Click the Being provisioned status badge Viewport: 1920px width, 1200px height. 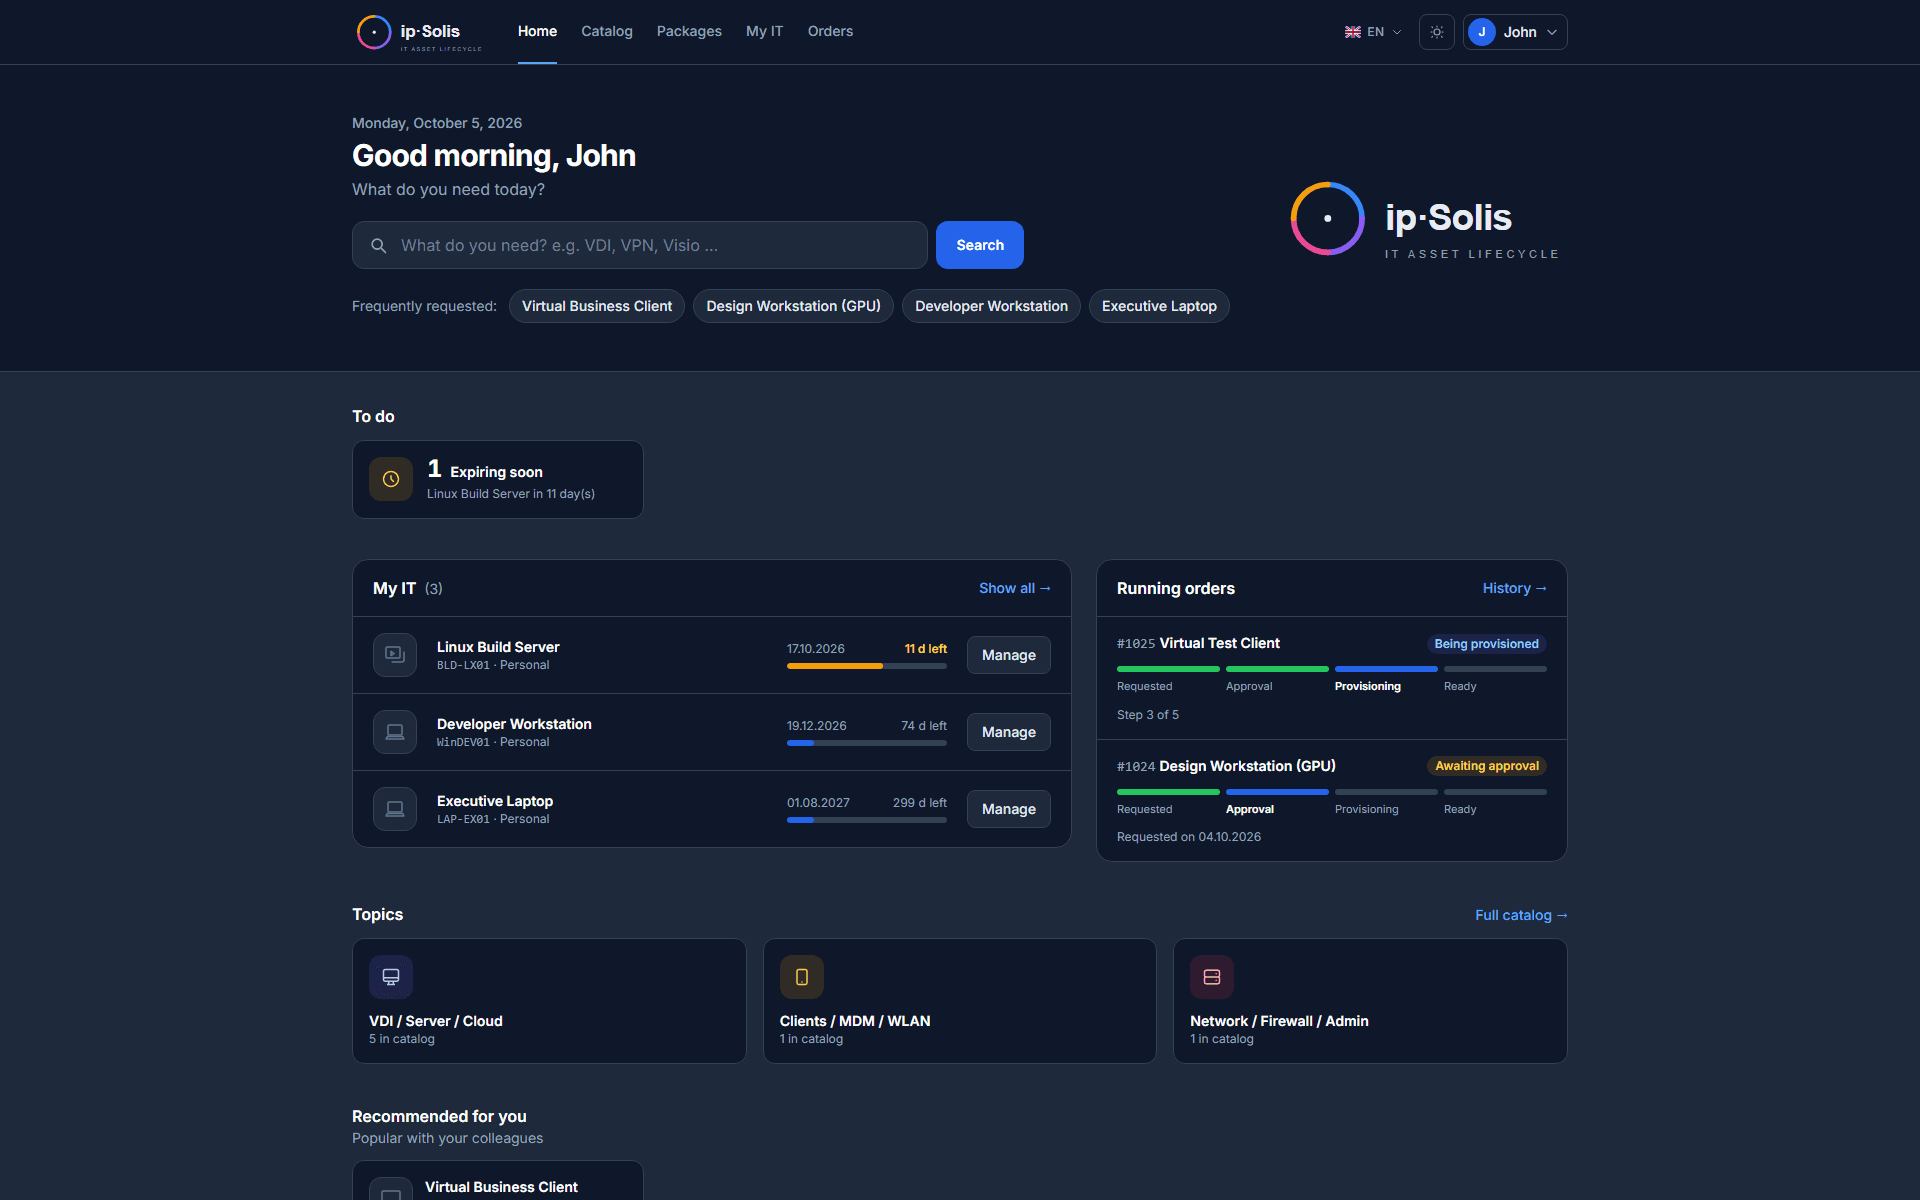point(1486,644)
